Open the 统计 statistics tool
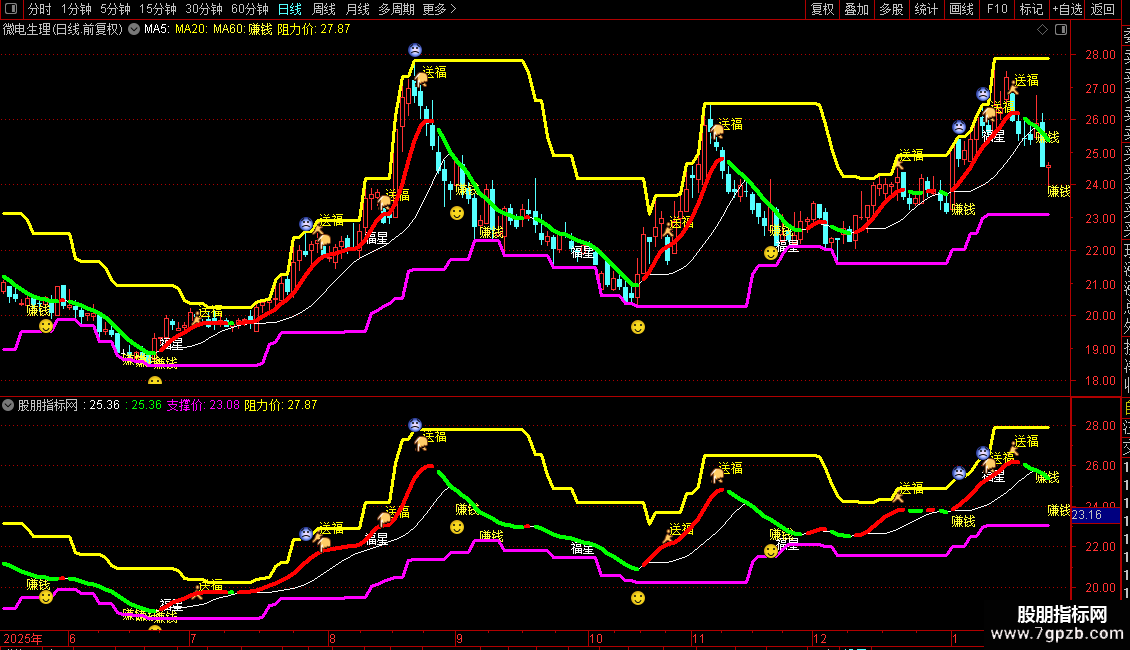This screenshot has width=1130, height=650. pos(926,9)
